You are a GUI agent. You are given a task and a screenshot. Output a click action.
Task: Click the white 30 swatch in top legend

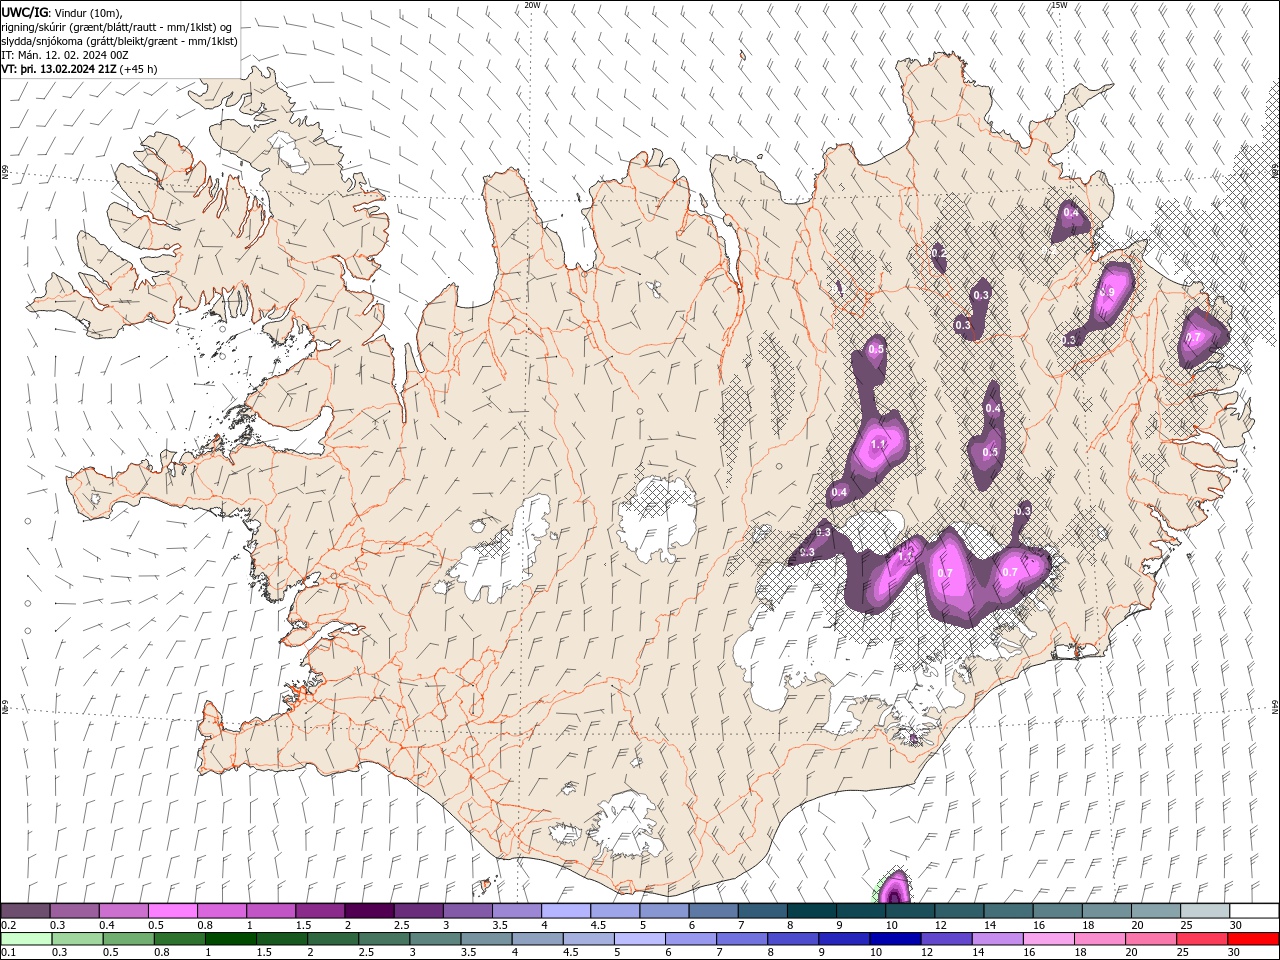(1254, 910)
